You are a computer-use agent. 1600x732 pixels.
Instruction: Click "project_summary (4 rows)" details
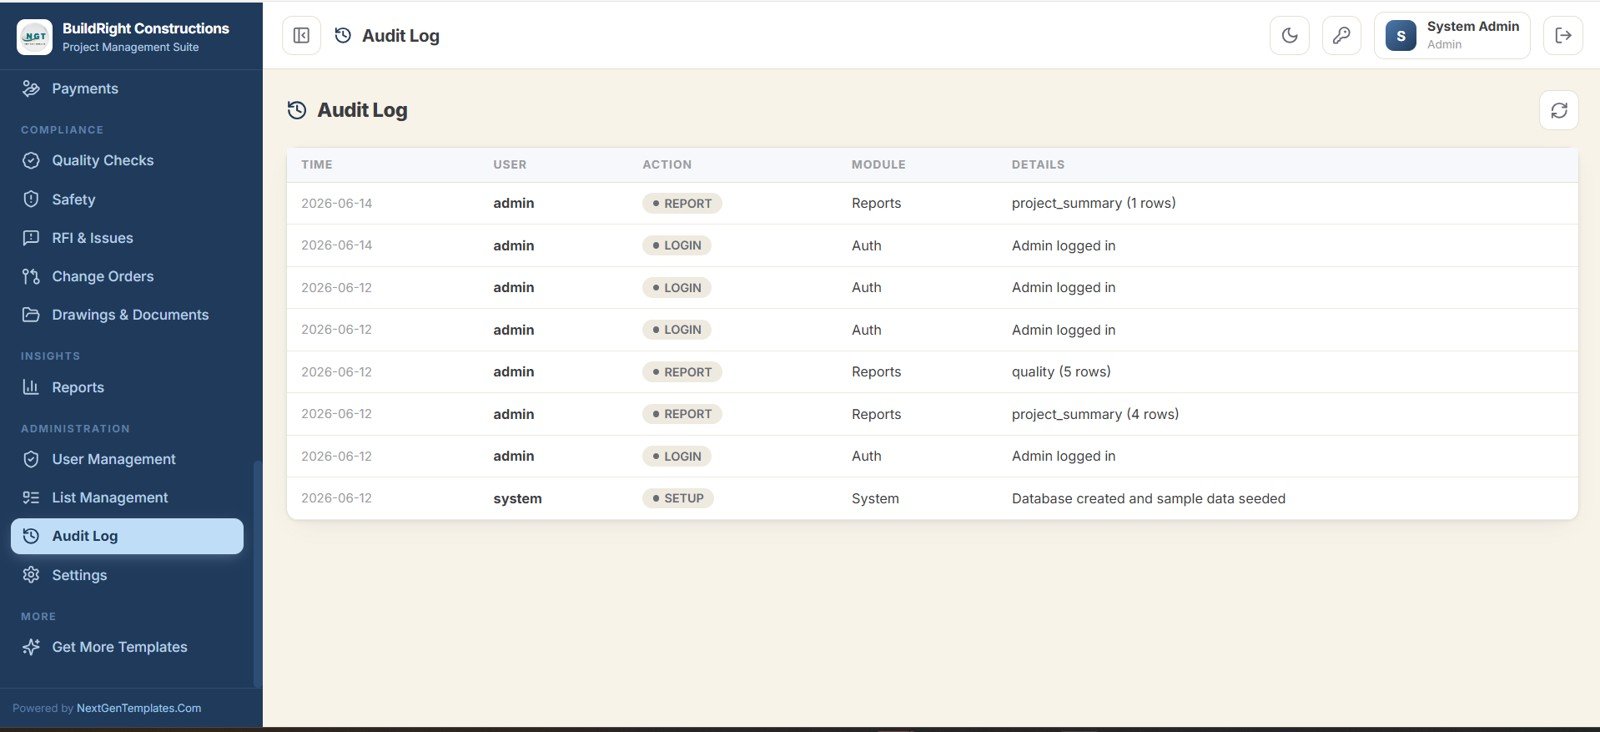1095,414
